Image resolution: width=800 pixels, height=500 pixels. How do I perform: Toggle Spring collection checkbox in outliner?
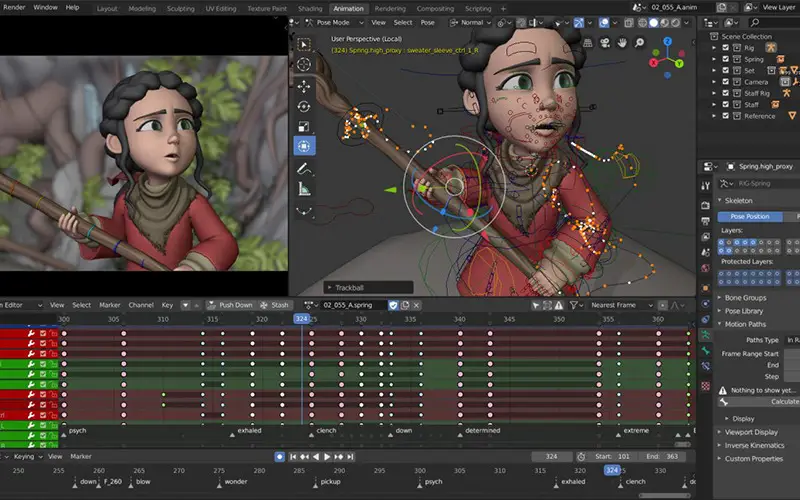[726, 59]
